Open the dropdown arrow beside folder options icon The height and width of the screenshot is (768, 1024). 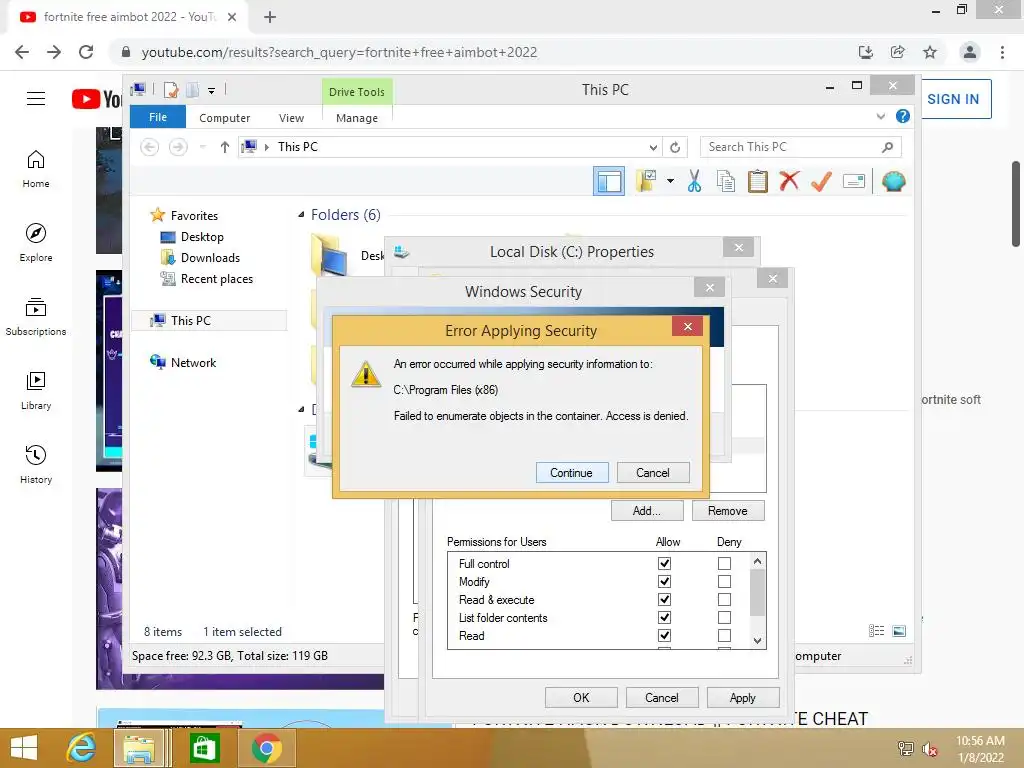[670, 181]
